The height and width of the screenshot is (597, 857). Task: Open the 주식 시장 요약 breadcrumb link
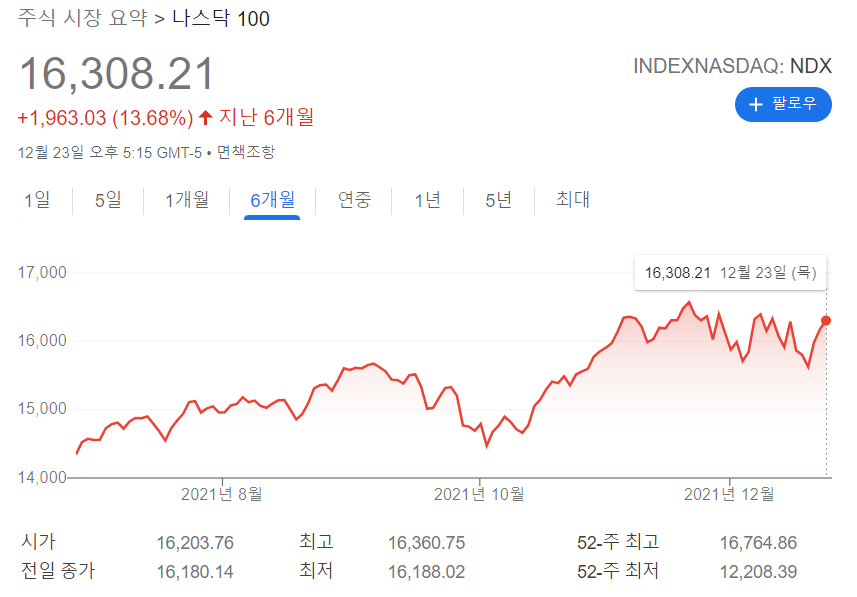83,18
